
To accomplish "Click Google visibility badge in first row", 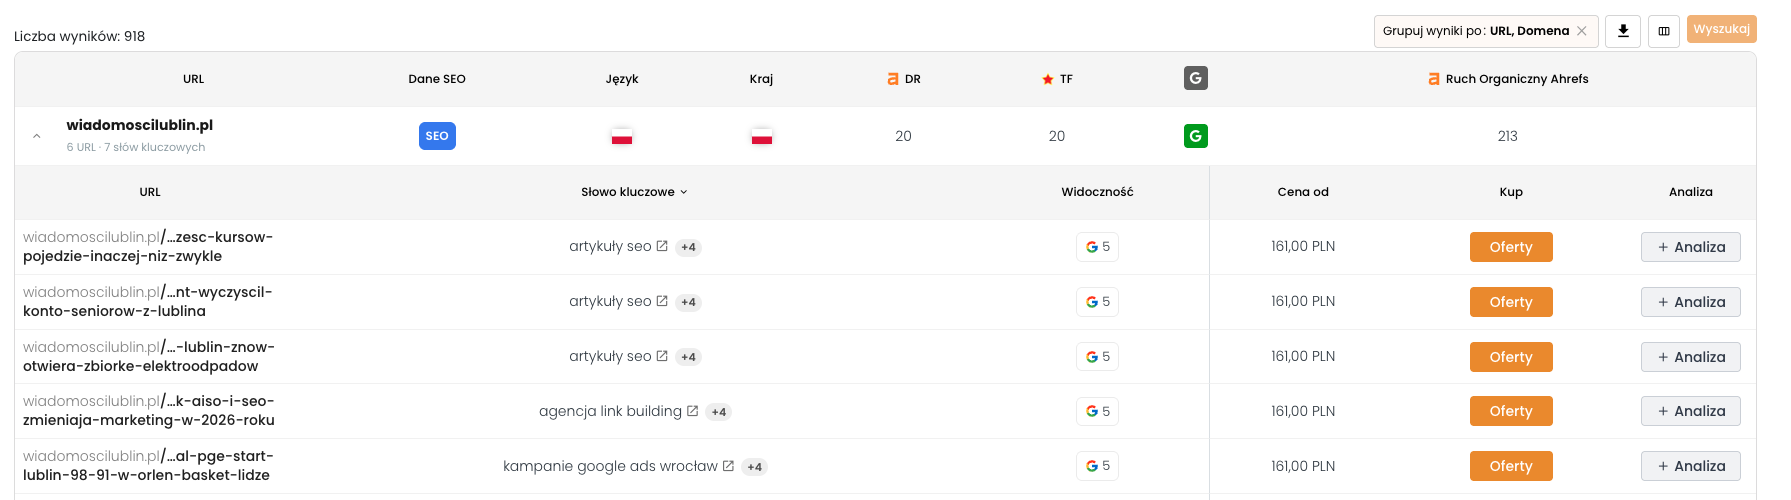I will pos(1097,247).
